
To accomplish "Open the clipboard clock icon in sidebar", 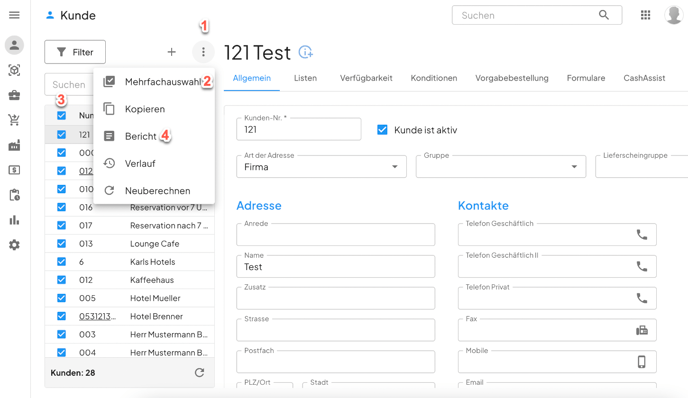I will click(x=14, y=195).
